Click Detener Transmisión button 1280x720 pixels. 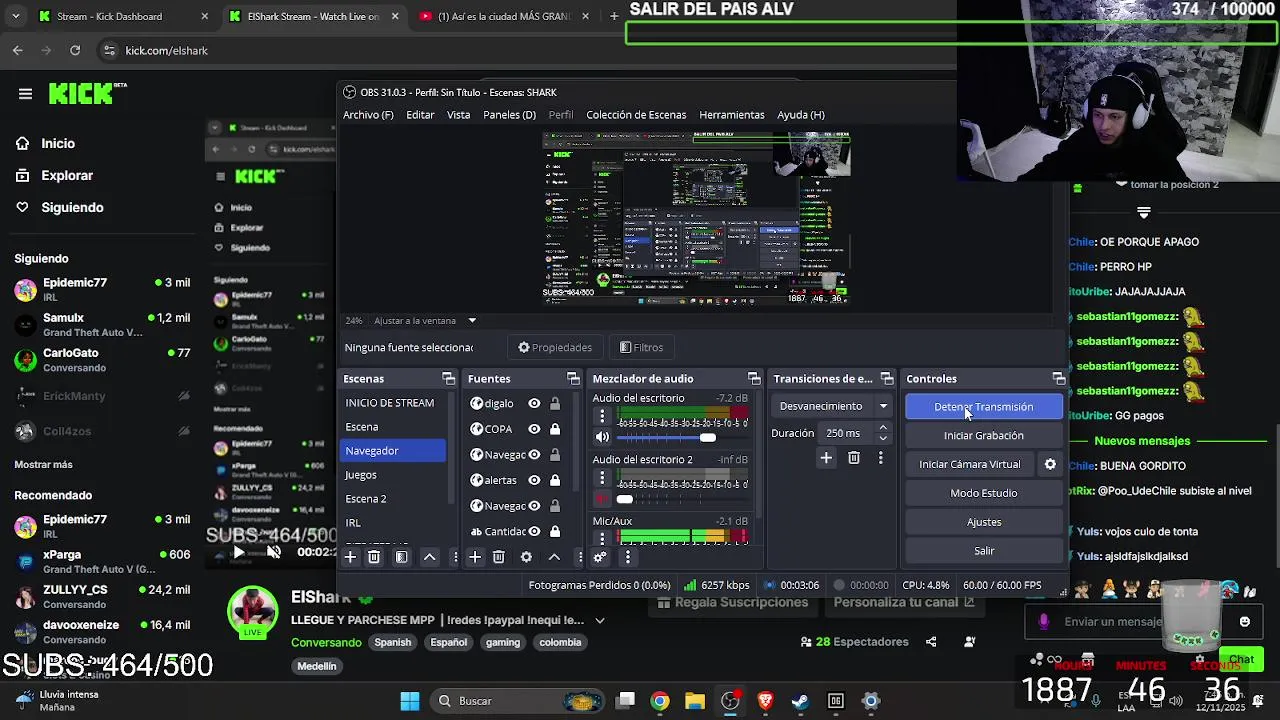point(984,407)
